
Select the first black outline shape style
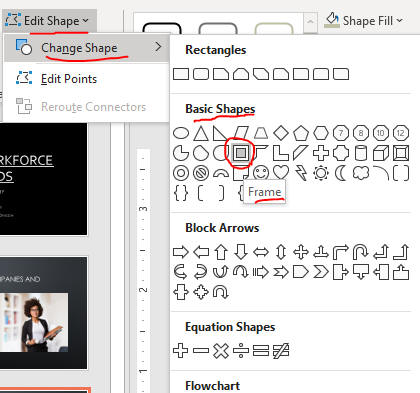point(162,28)
